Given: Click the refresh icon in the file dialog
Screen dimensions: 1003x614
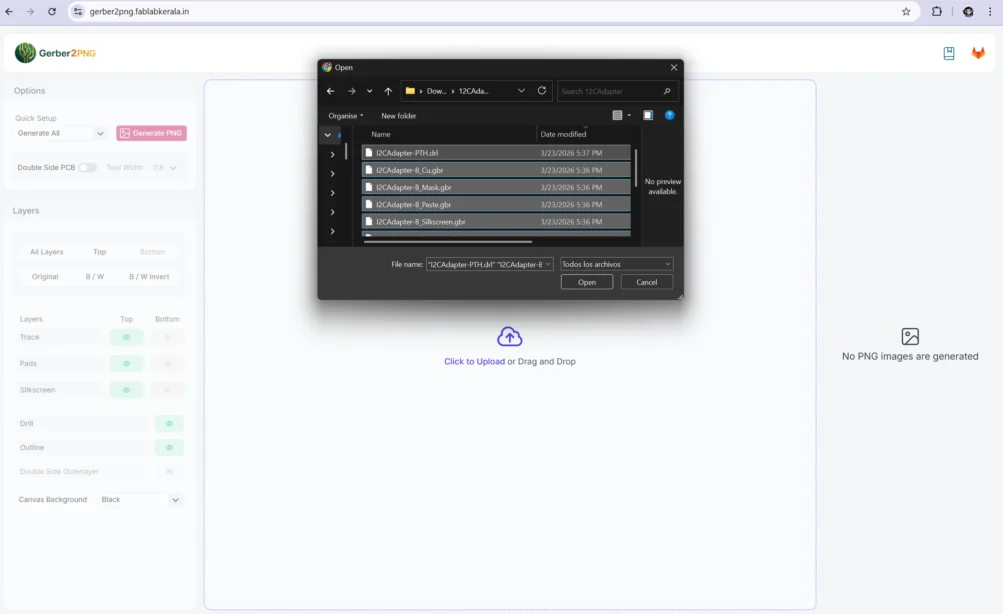Looking at the screenshot, I should pyautogui.click(x=540, y=90).
